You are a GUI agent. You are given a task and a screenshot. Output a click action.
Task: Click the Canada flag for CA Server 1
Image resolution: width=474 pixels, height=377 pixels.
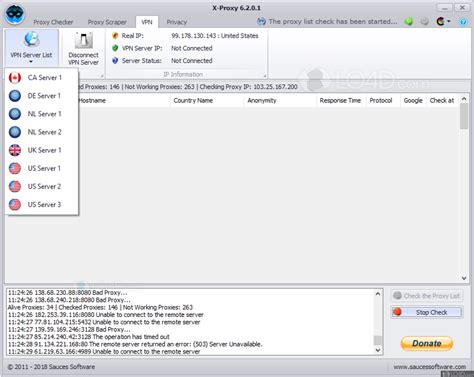(15, 78)
